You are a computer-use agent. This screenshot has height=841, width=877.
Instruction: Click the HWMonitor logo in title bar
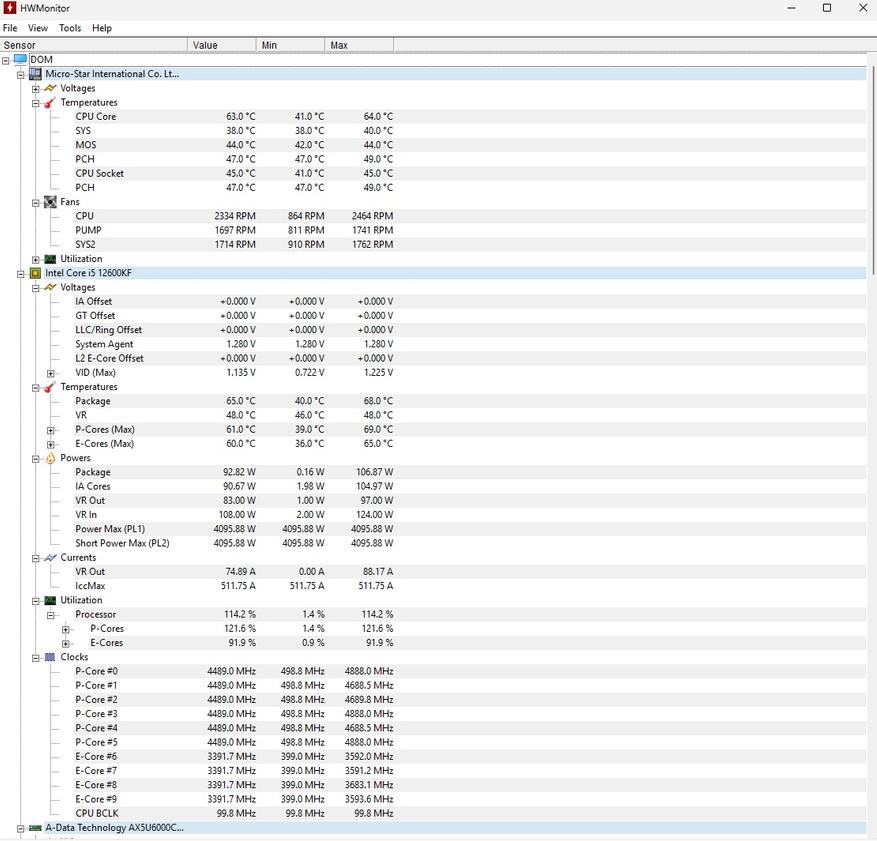click(10, 8)
